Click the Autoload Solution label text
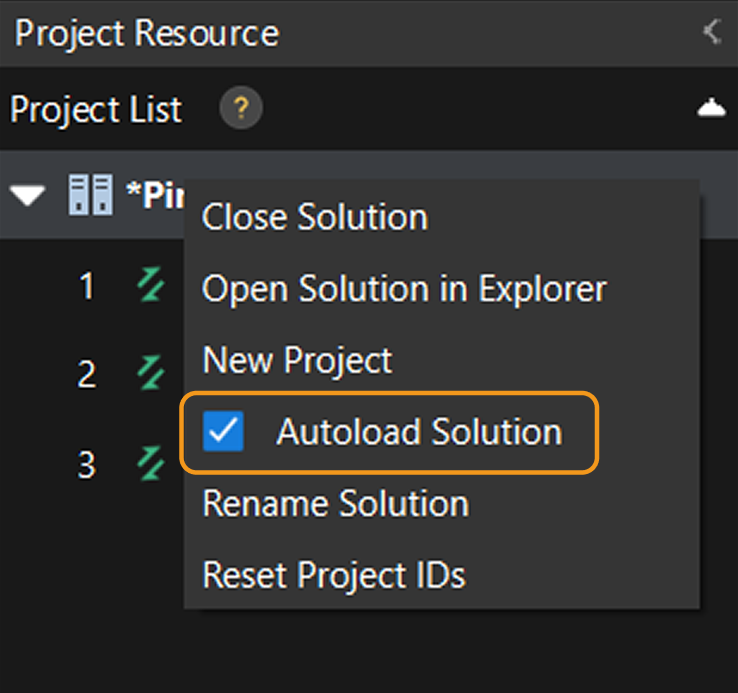 (419, 432)
